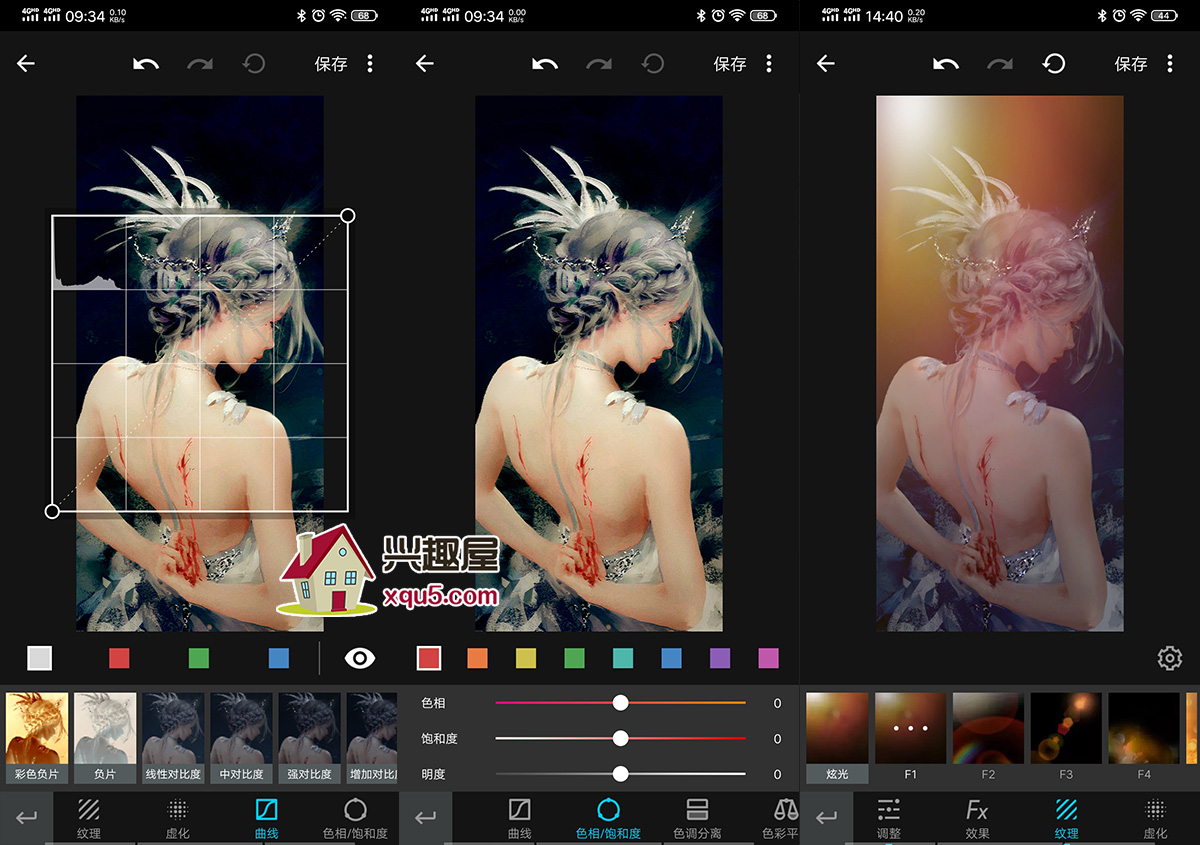Image resolution: width=1200 pixels, height=845 pixels.
Task: Reset all edits on the curves screen
Action: (x=254, y=63)
